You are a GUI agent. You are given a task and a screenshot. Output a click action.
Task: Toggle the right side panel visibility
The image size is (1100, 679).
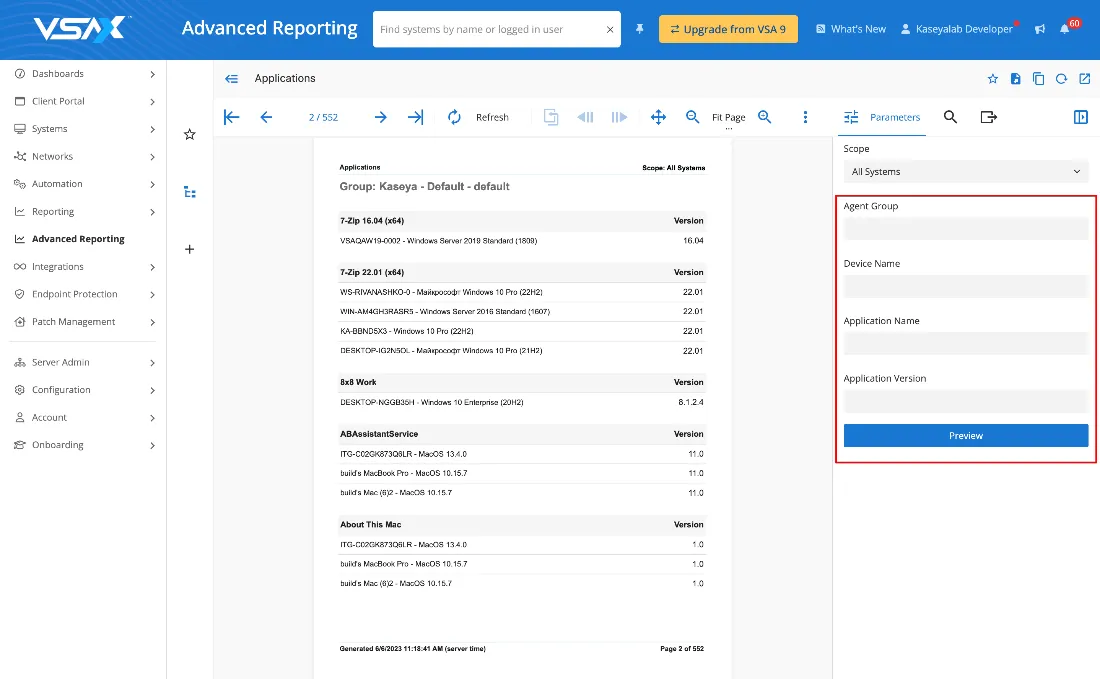(x=1080, y=117)
